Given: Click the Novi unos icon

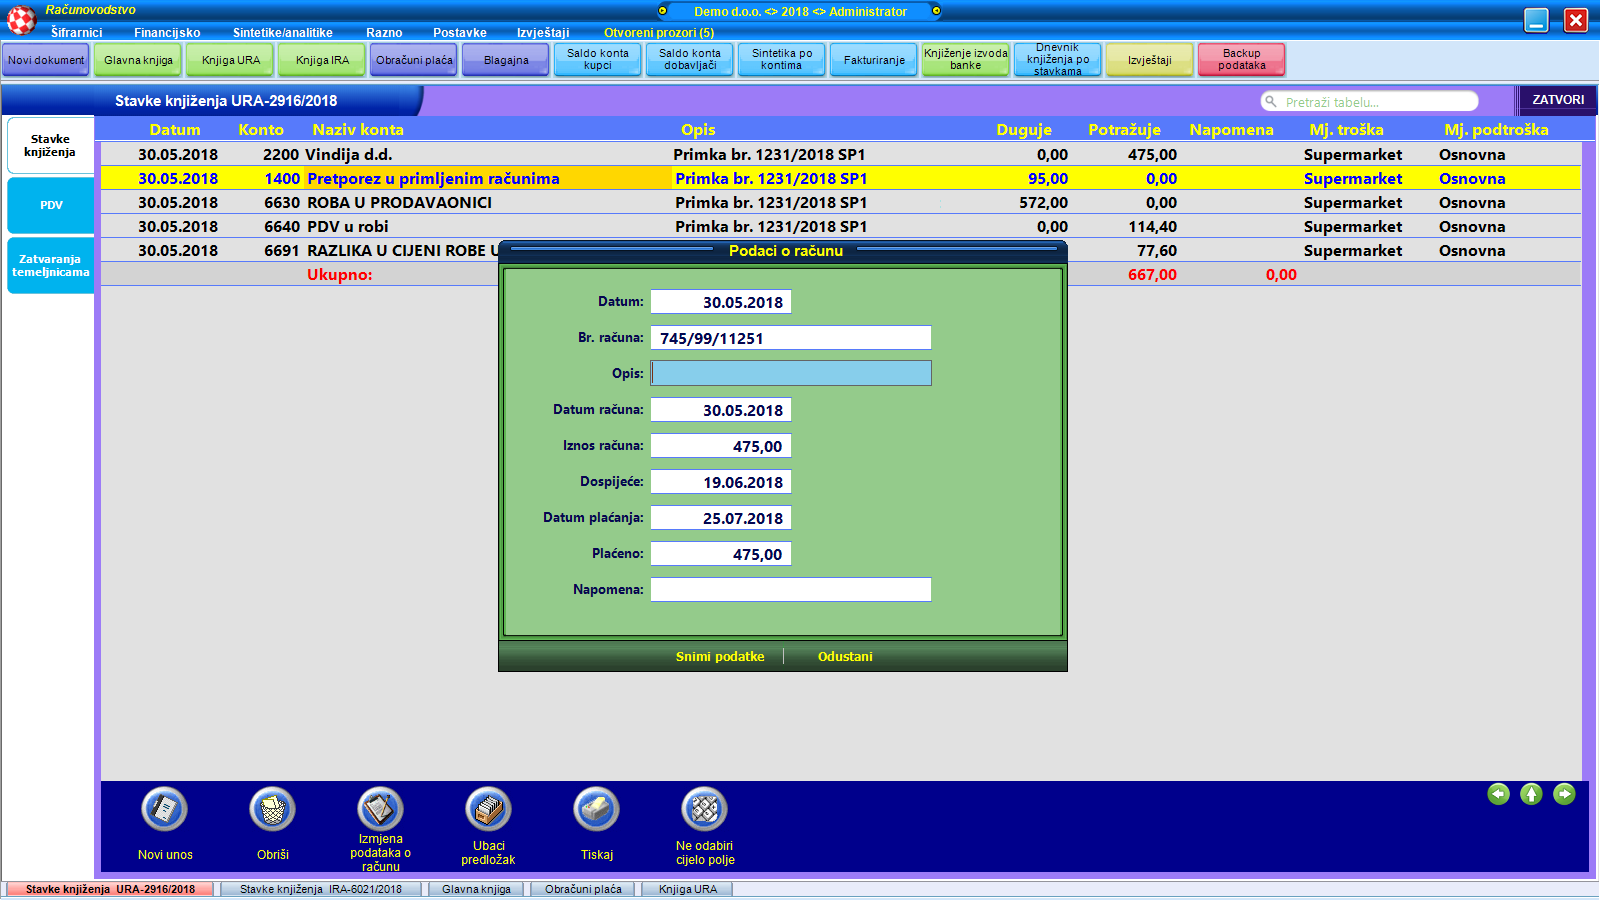Looking at the screenshot, I should [165, 810].
